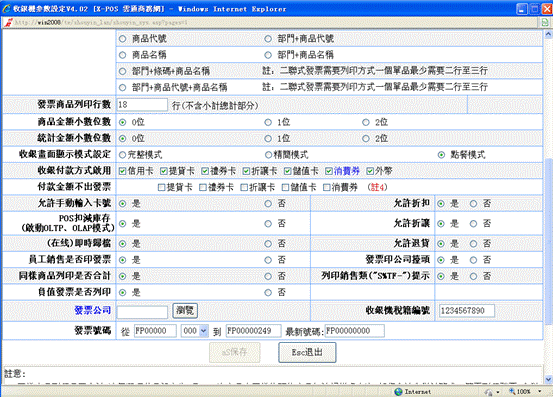Select 2位 for 商品金額小數位數
553x397 pixels.
[x=366, y=122]
